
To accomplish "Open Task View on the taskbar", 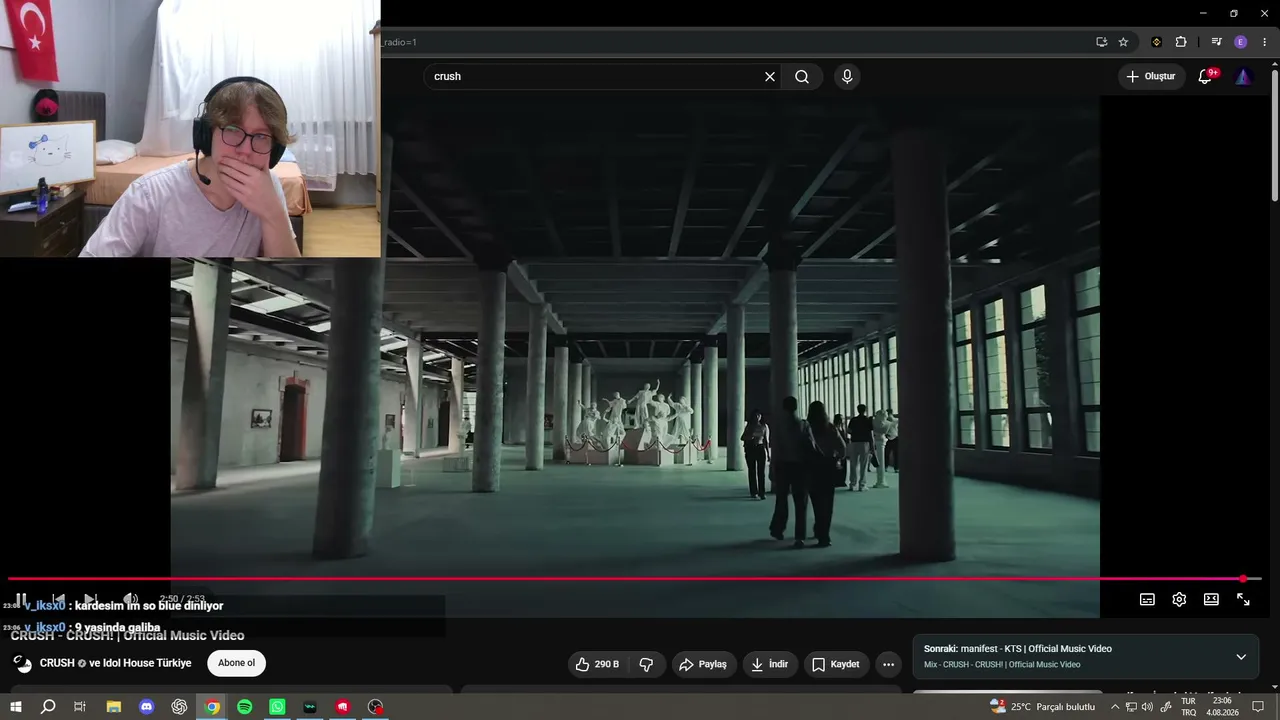I will pyautogui.click(x=80, y=707).
